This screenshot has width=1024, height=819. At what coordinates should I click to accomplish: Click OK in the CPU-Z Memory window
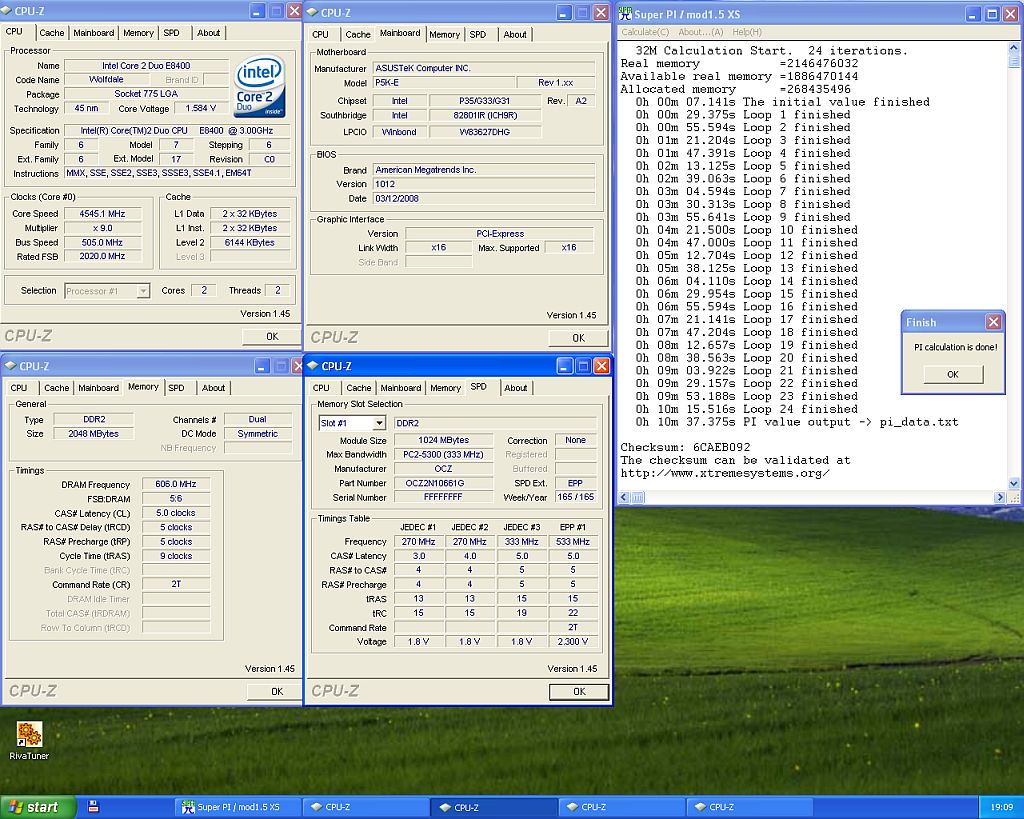(277, 691)
